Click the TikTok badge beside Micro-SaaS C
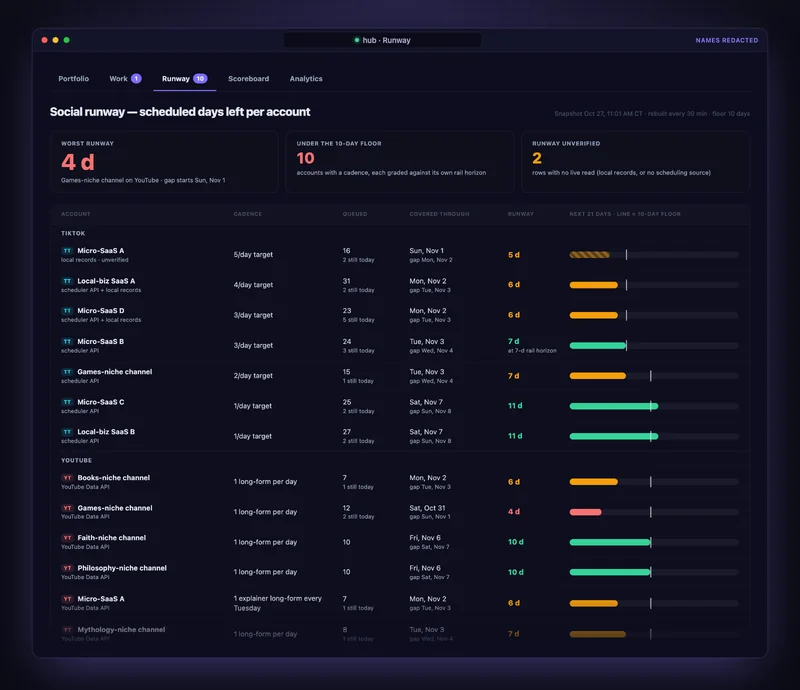800x690 pixels. click(x=67, y=402)
